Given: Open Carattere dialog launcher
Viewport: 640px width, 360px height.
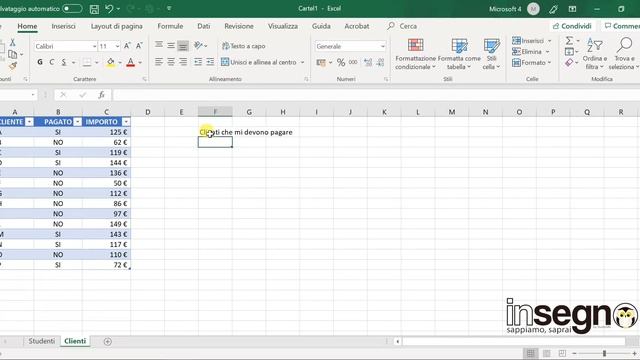Looking at the screenshot, I should click(144, 79).
